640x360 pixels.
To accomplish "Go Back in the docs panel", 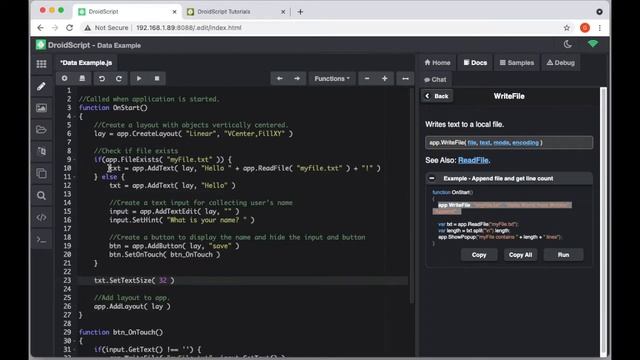I will click(437, 96).
